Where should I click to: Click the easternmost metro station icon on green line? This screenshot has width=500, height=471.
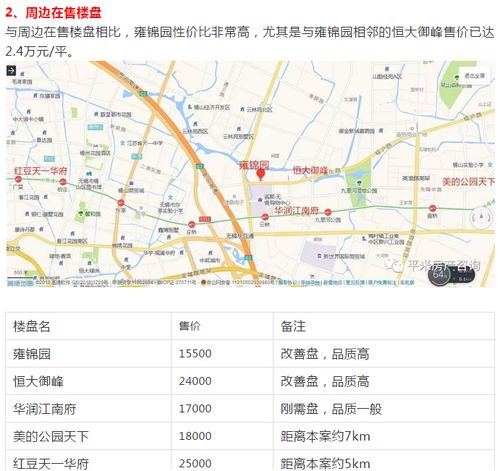[432, 209]
